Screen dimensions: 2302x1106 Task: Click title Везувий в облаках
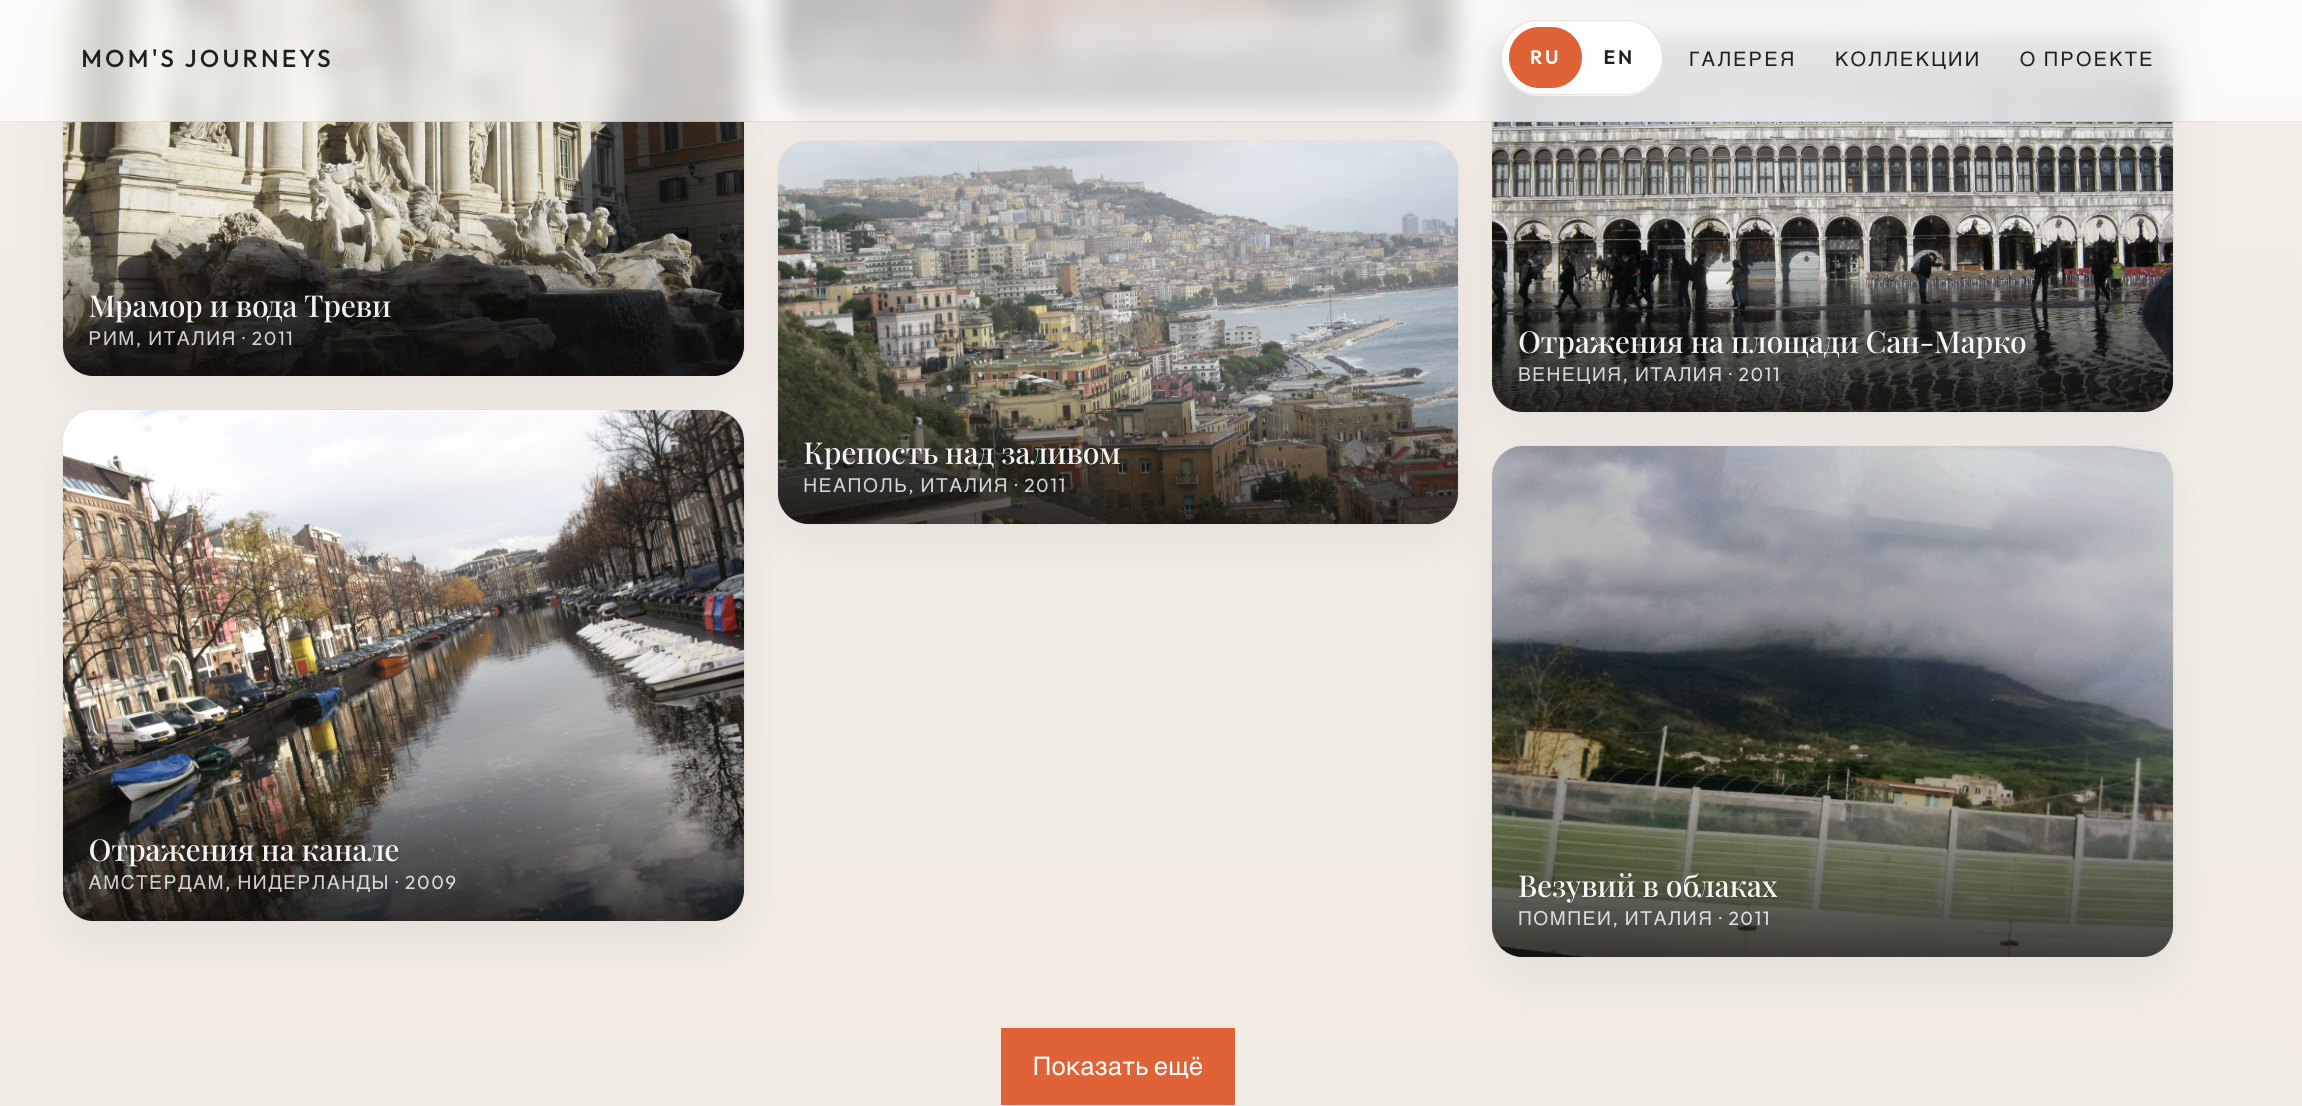pos(1646,886)
